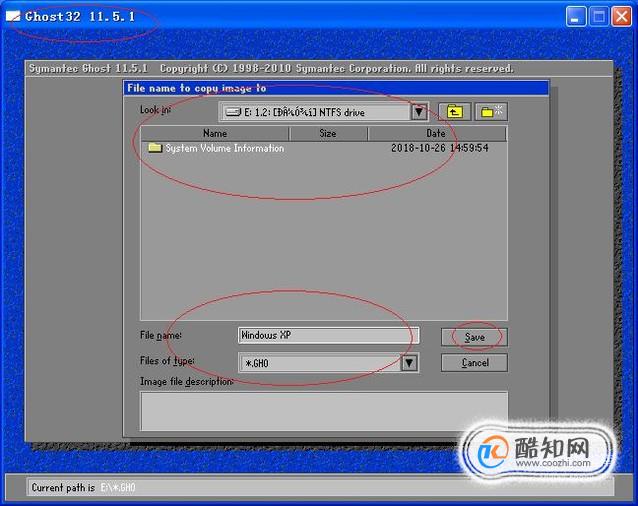Click the Cancel button
Screen dimensions: 638x506
coord(474,362)
